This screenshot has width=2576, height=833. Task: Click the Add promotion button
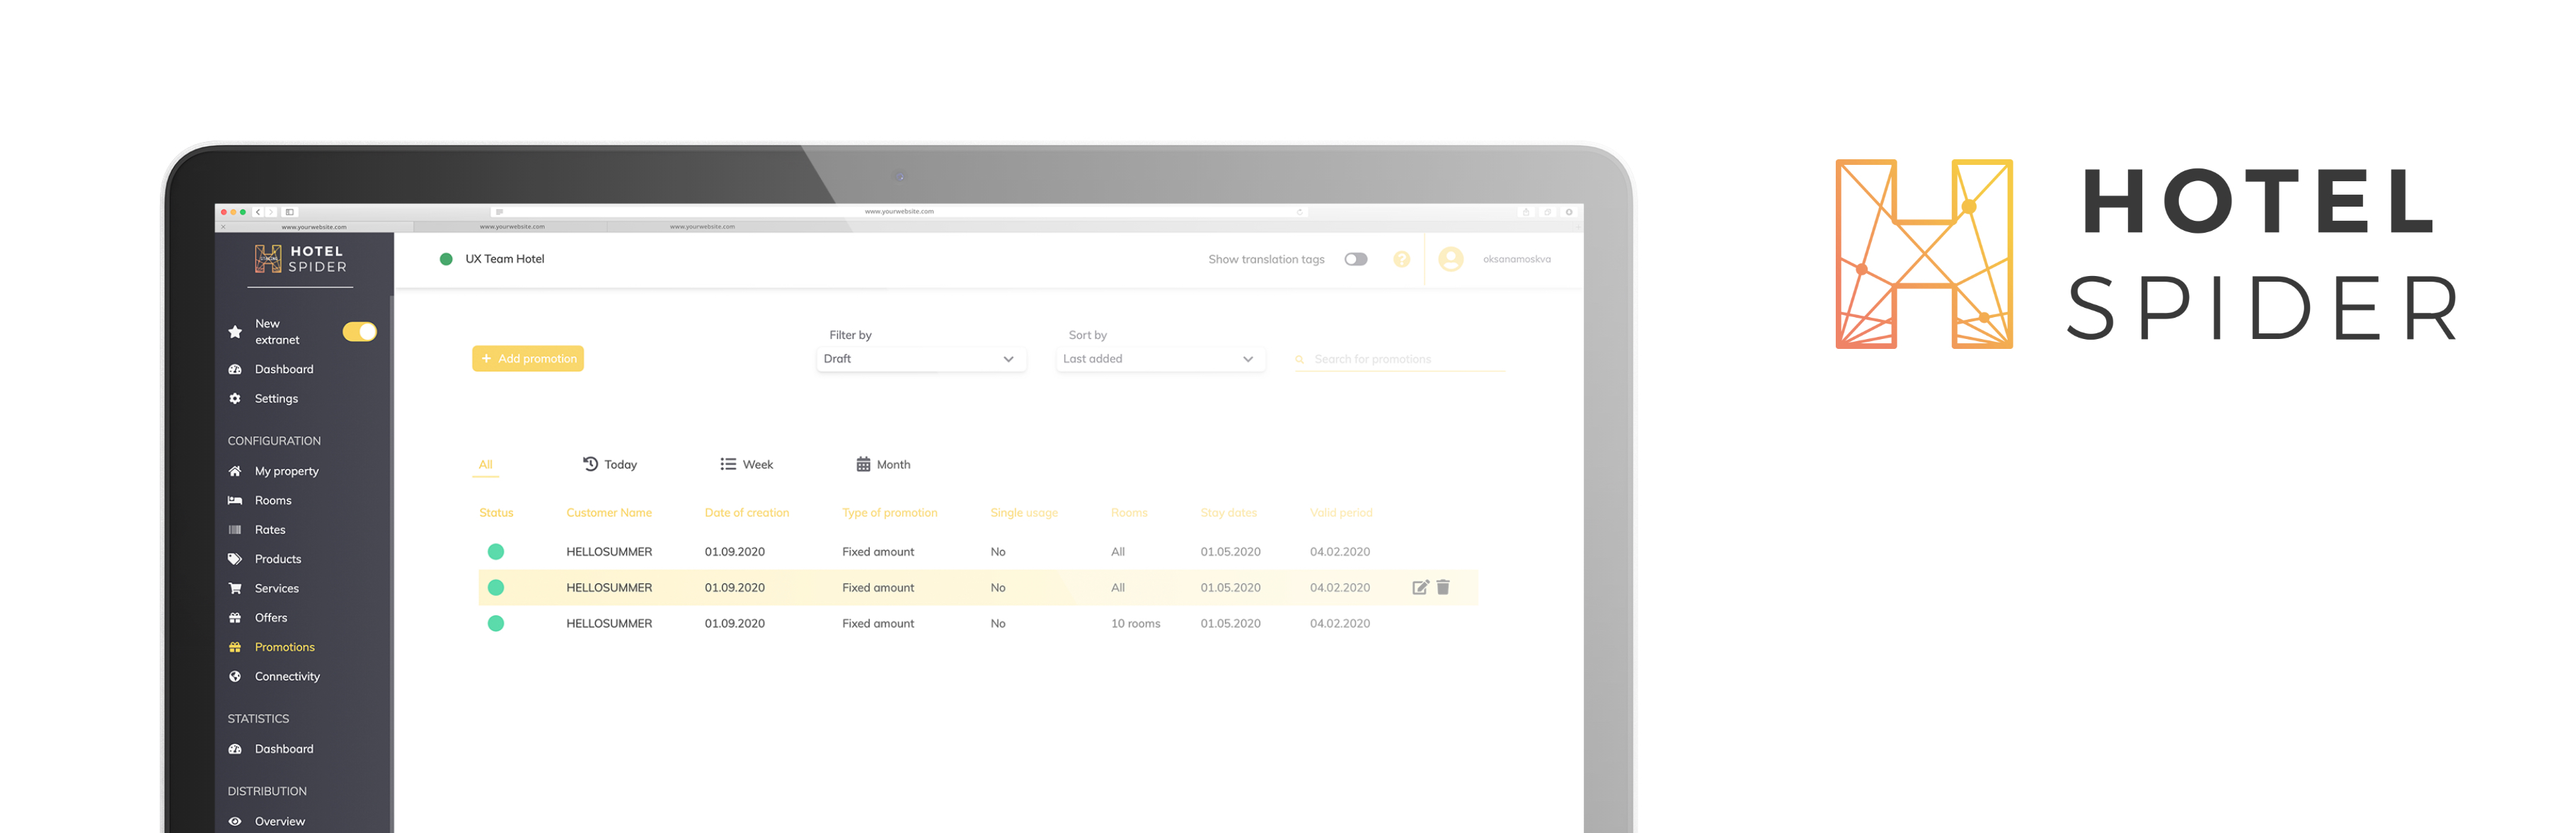coord(528,358)
